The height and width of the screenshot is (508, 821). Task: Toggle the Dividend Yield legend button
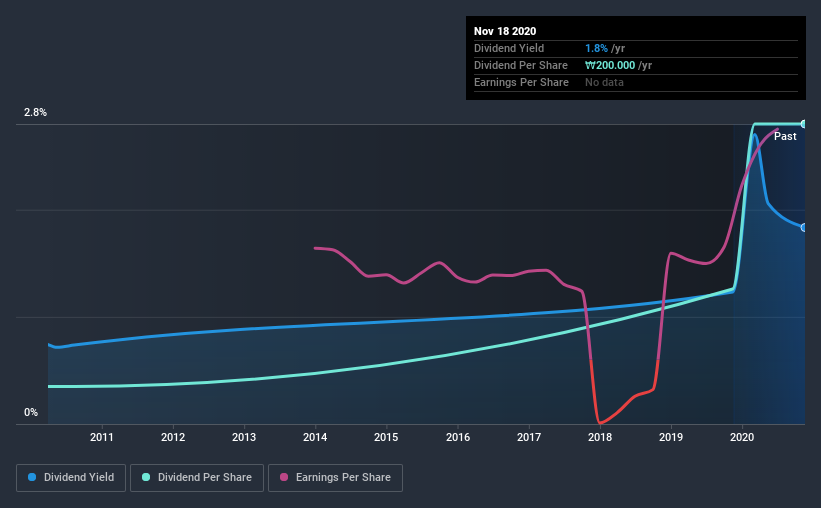71,478
